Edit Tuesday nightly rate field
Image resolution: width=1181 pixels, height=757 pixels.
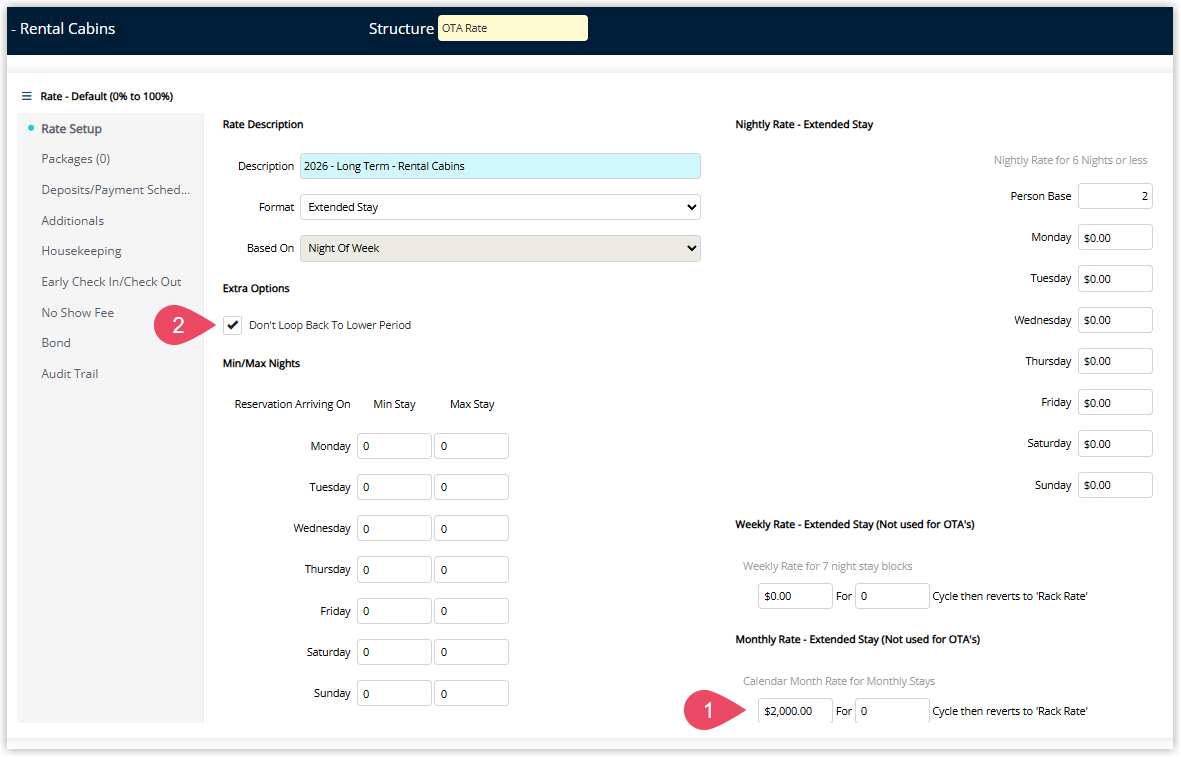1115,279
